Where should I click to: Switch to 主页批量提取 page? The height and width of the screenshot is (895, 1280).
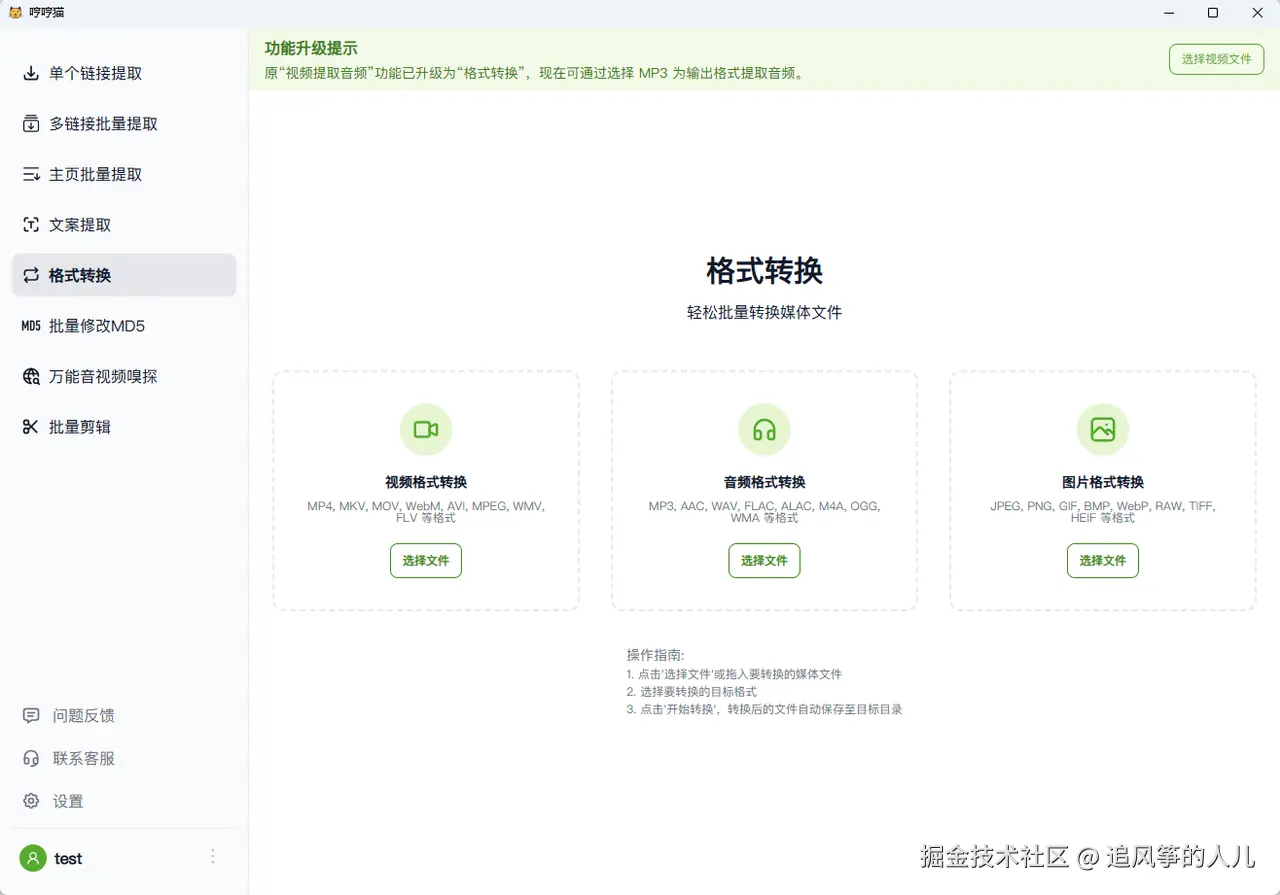124,174
